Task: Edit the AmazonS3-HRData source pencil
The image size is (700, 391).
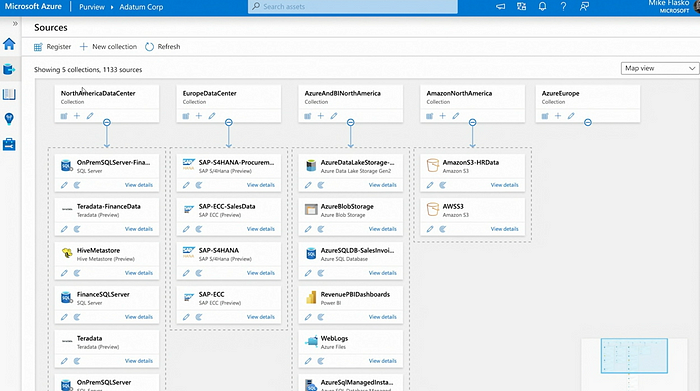Action: click(x=430, y=185)
